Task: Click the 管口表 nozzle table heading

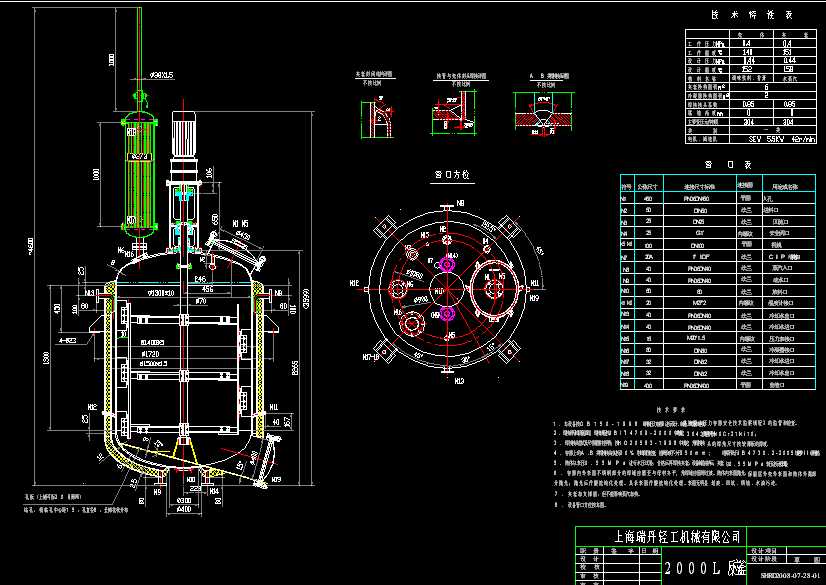Action: coord(729,165)
